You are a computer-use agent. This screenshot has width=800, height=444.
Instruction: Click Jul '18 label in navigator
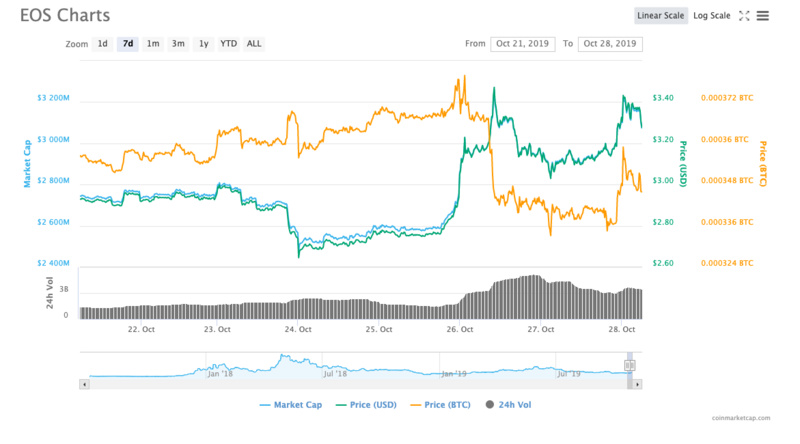335,374
